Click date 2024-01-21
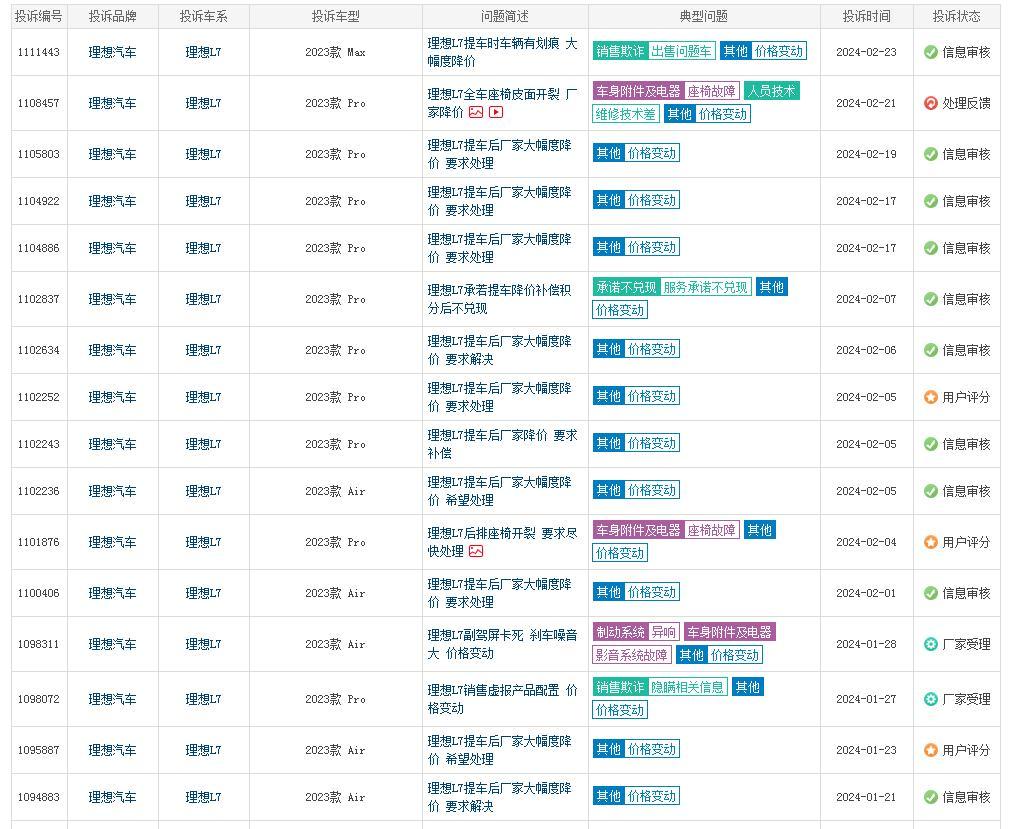Screen dimensions: 1015x829 pyautogui.click(x=866, y=797)
